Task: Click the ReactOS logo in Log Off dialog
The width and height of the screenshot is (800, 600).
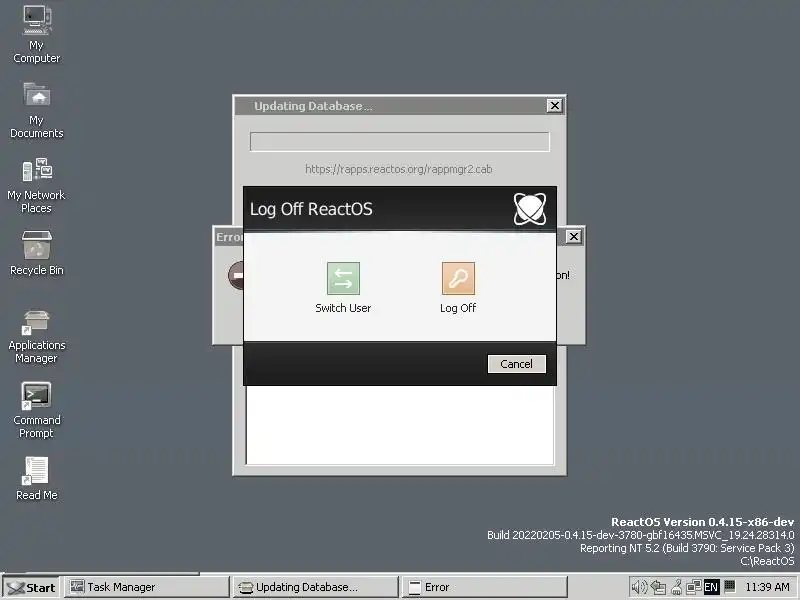Action: pos(530,209)
